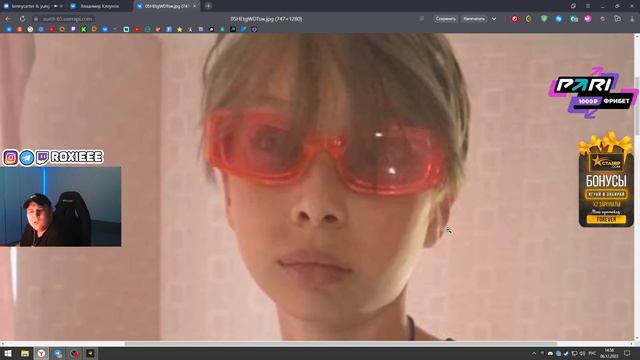Click the Напечатать print button
The height and width of the screenshot is (360, 640).
[x=474, y=19]
